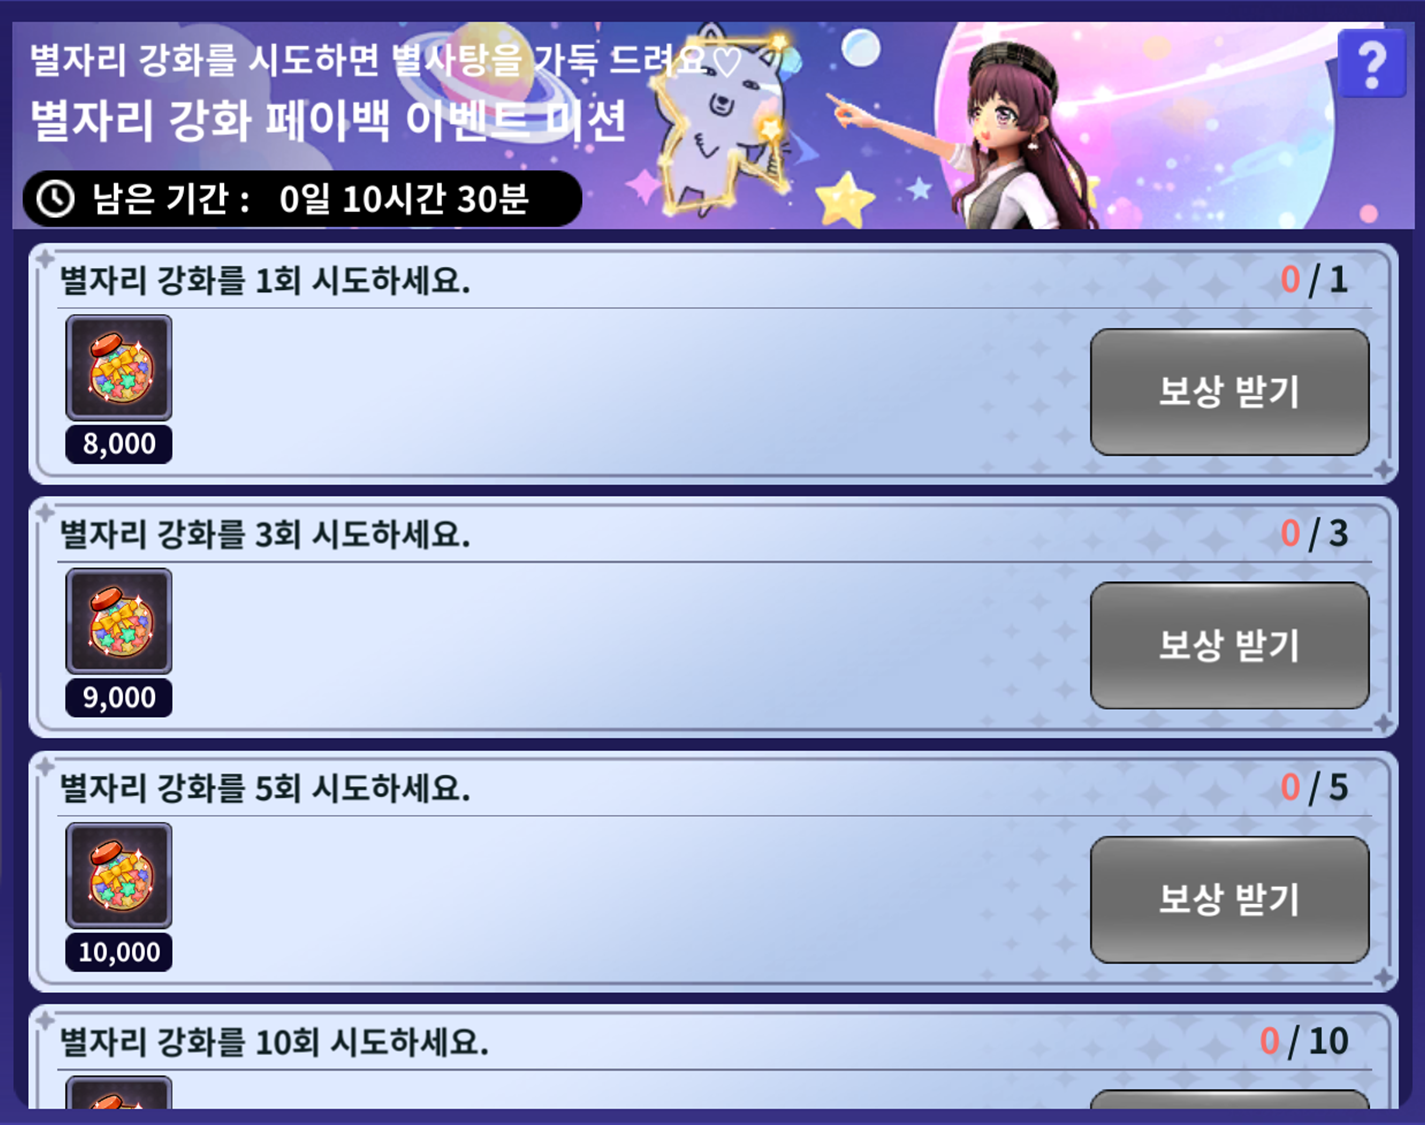Tap the 8,000 reward amount label
Viewport: 1425px width, 1125px height.
[119, 444]
